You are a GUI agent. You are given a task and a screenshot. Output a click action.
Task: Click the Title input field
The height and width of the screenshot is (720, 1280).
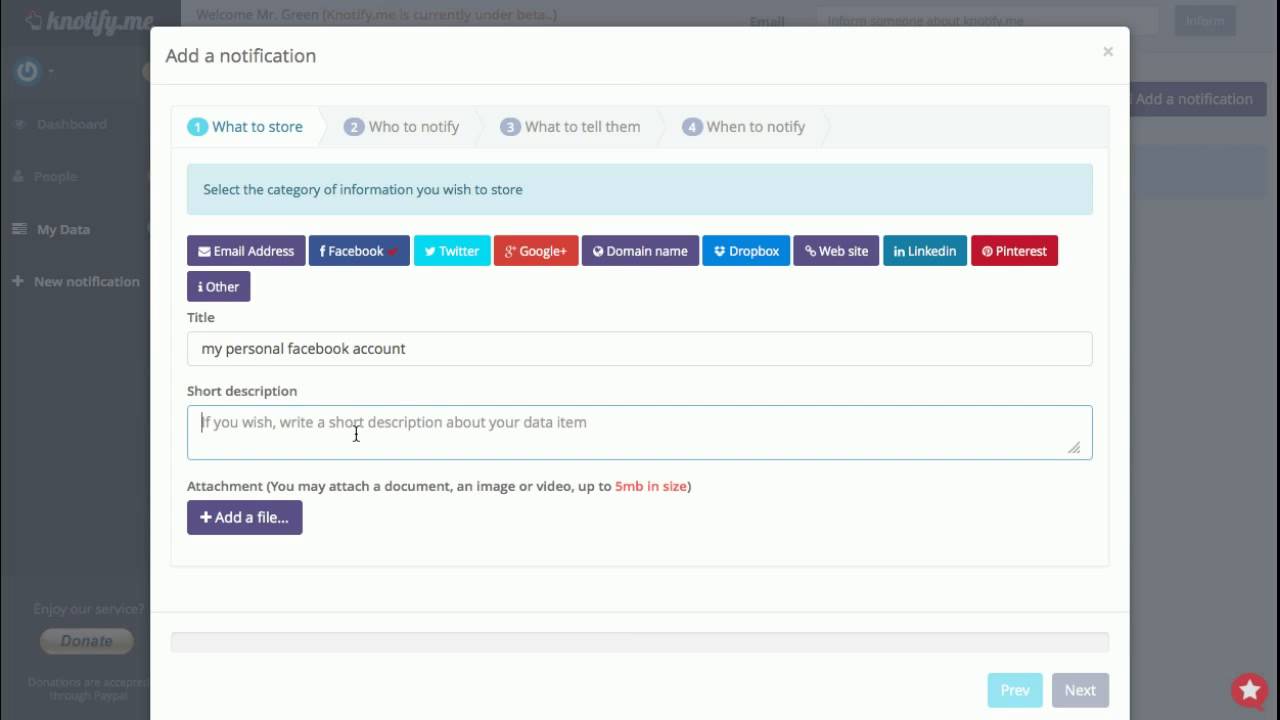[640, 349]
